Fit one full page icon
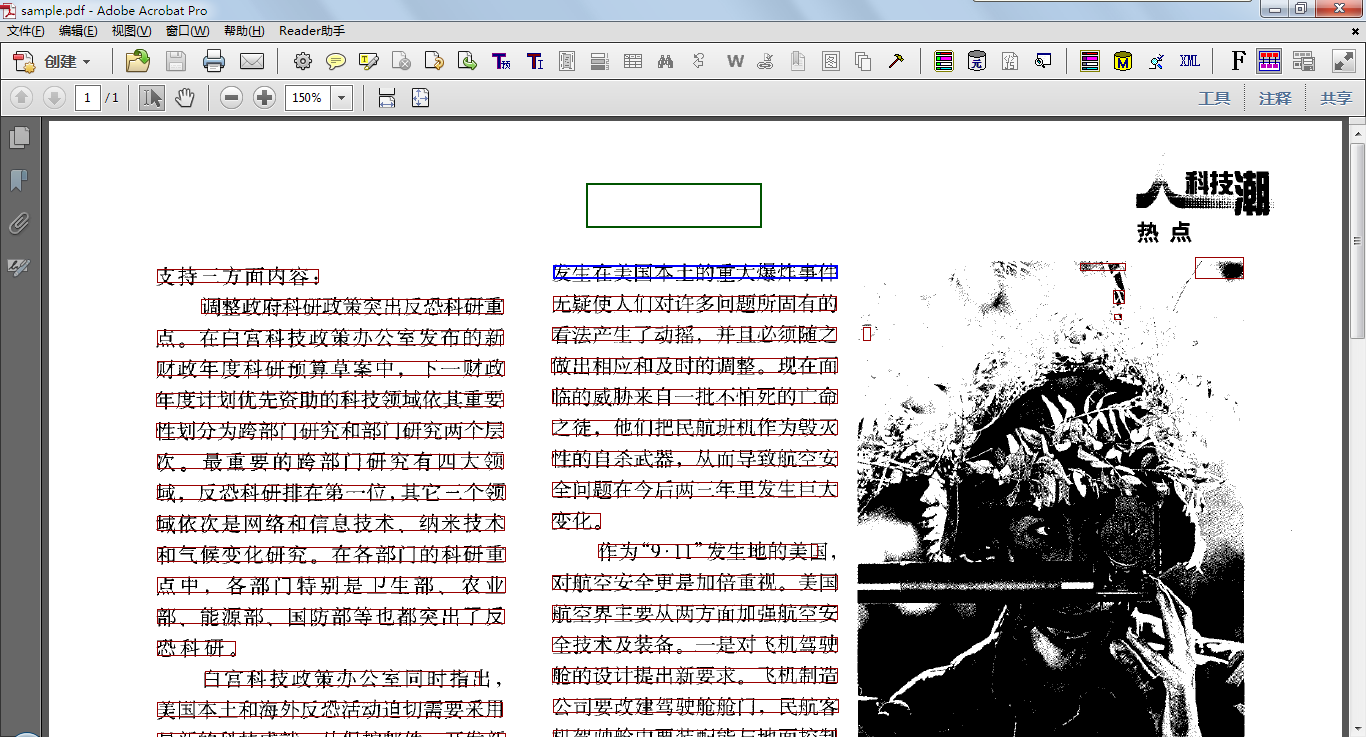Screen dimensions: 1366x737 tap(420, 98)
